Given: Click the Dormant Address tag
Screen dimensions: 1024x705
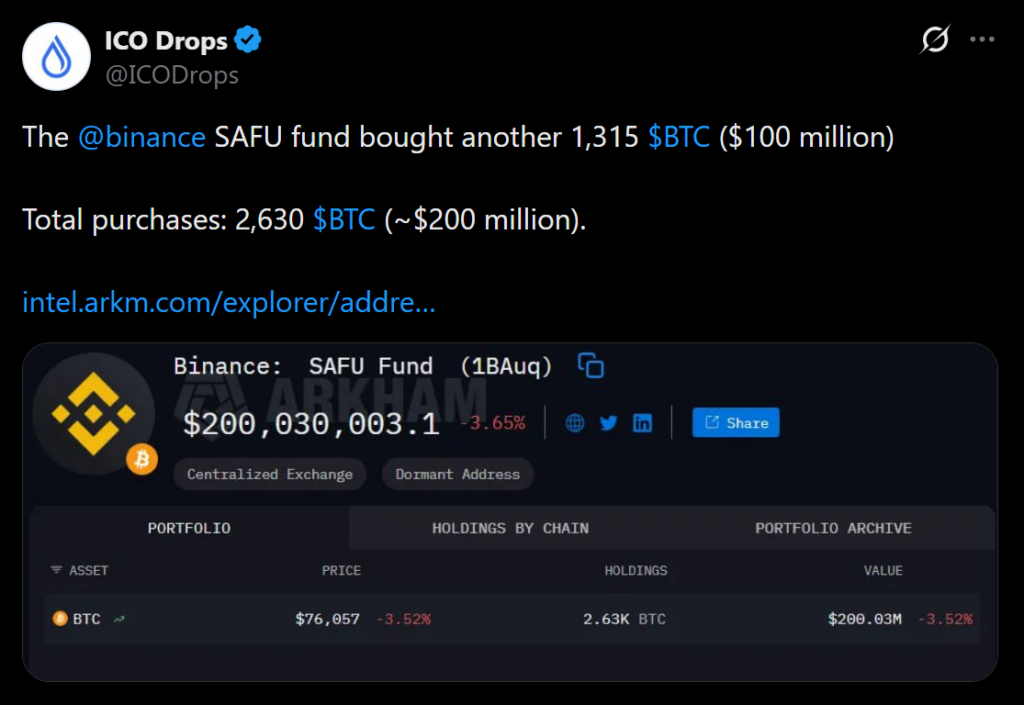Looking at the screenshot, I should click(x=457, y=474).
